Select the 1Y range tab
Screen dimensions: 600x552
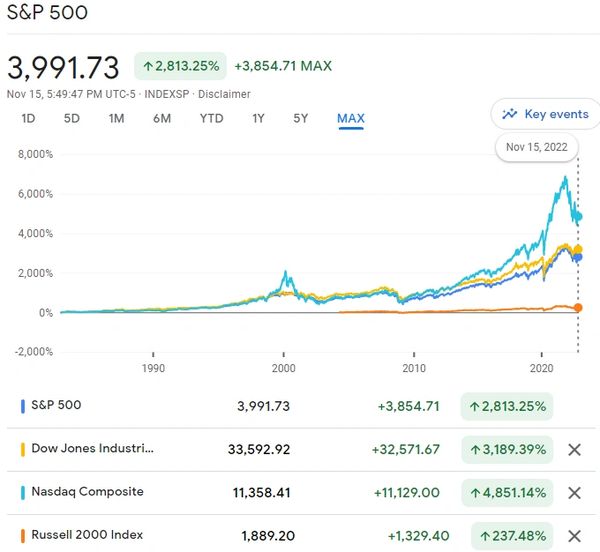point(258,118)
